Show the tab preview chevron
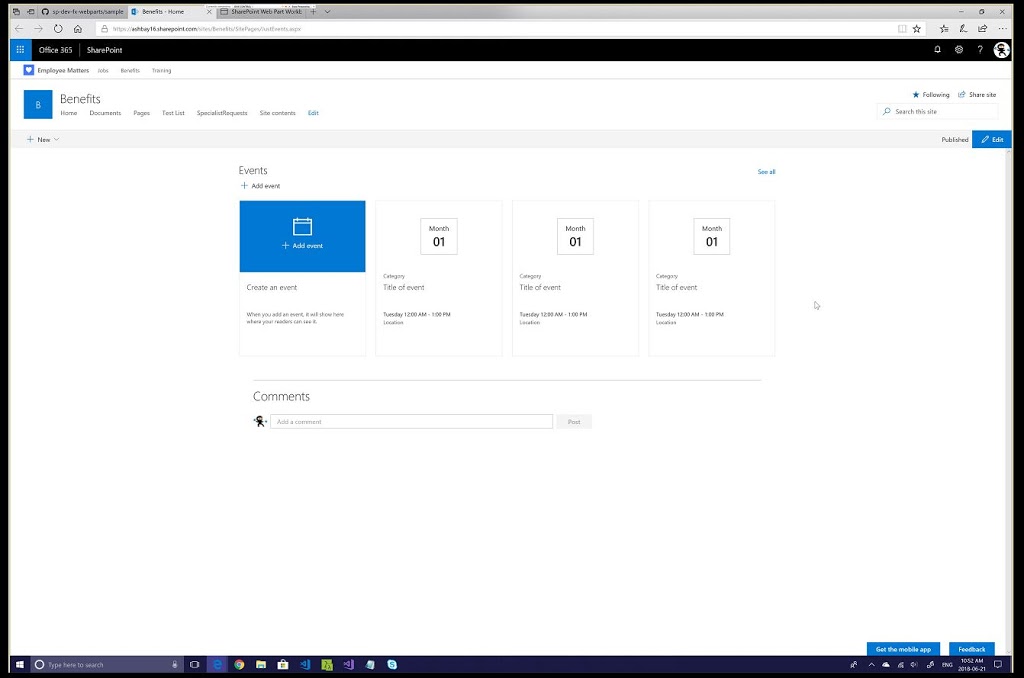The height and width of the screenshot is (678, 1024). click(327, 11)
